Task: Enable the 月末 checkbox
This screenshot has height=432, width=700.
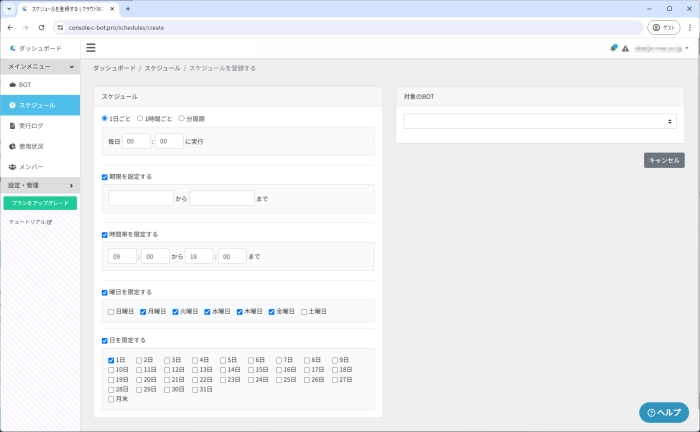Action: (111, 399)
